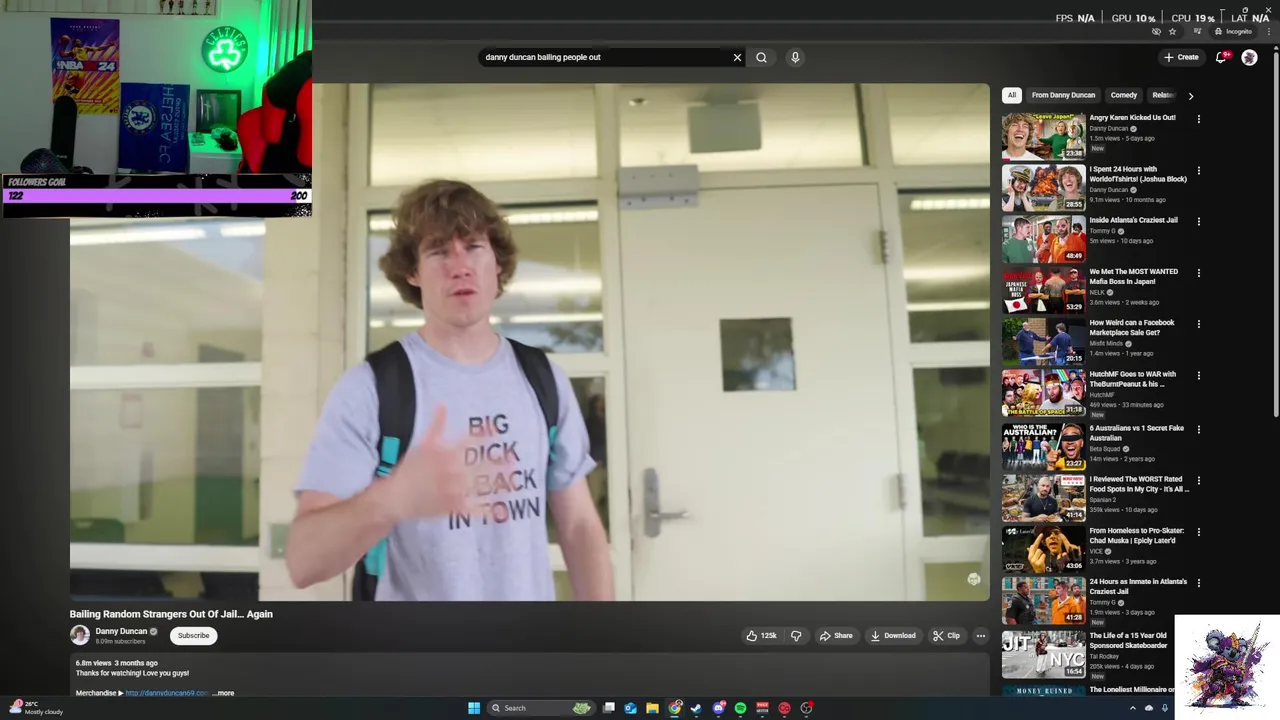Click the Download button
This screenshot has width=1280, height=720.
pyautogui.click(x=893, y=635)
